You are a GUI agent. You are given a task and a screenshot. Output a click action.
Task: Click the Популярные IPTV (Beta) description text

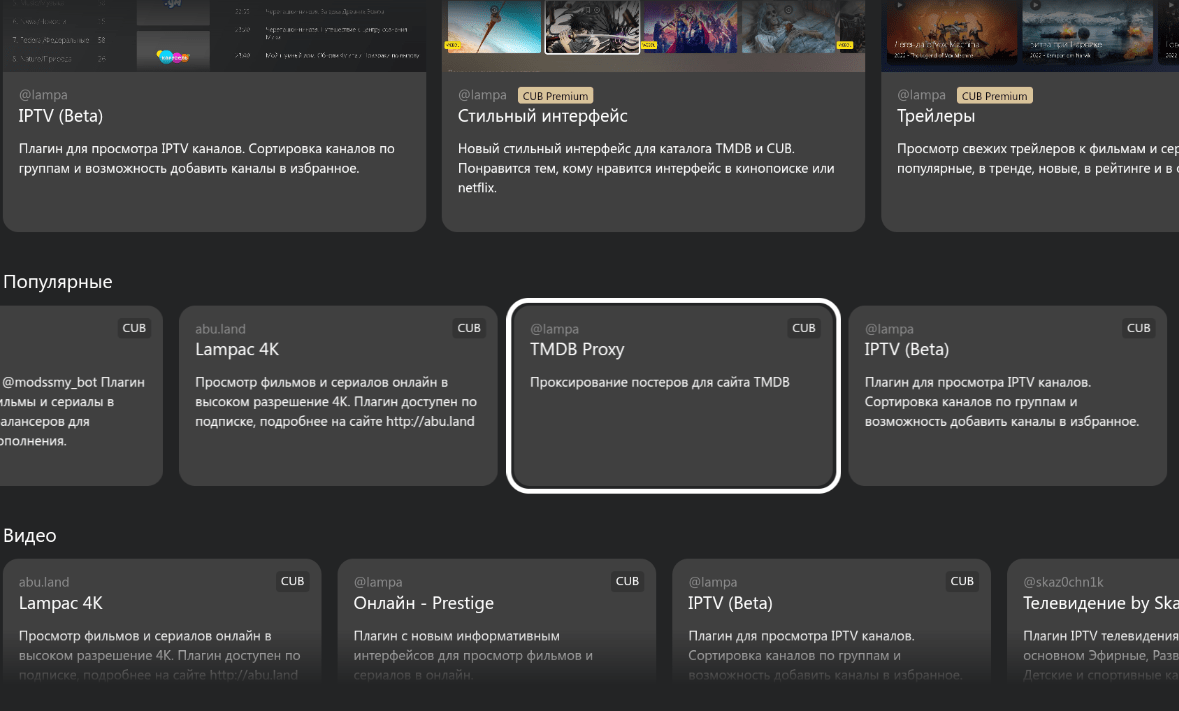[1002, 402]
